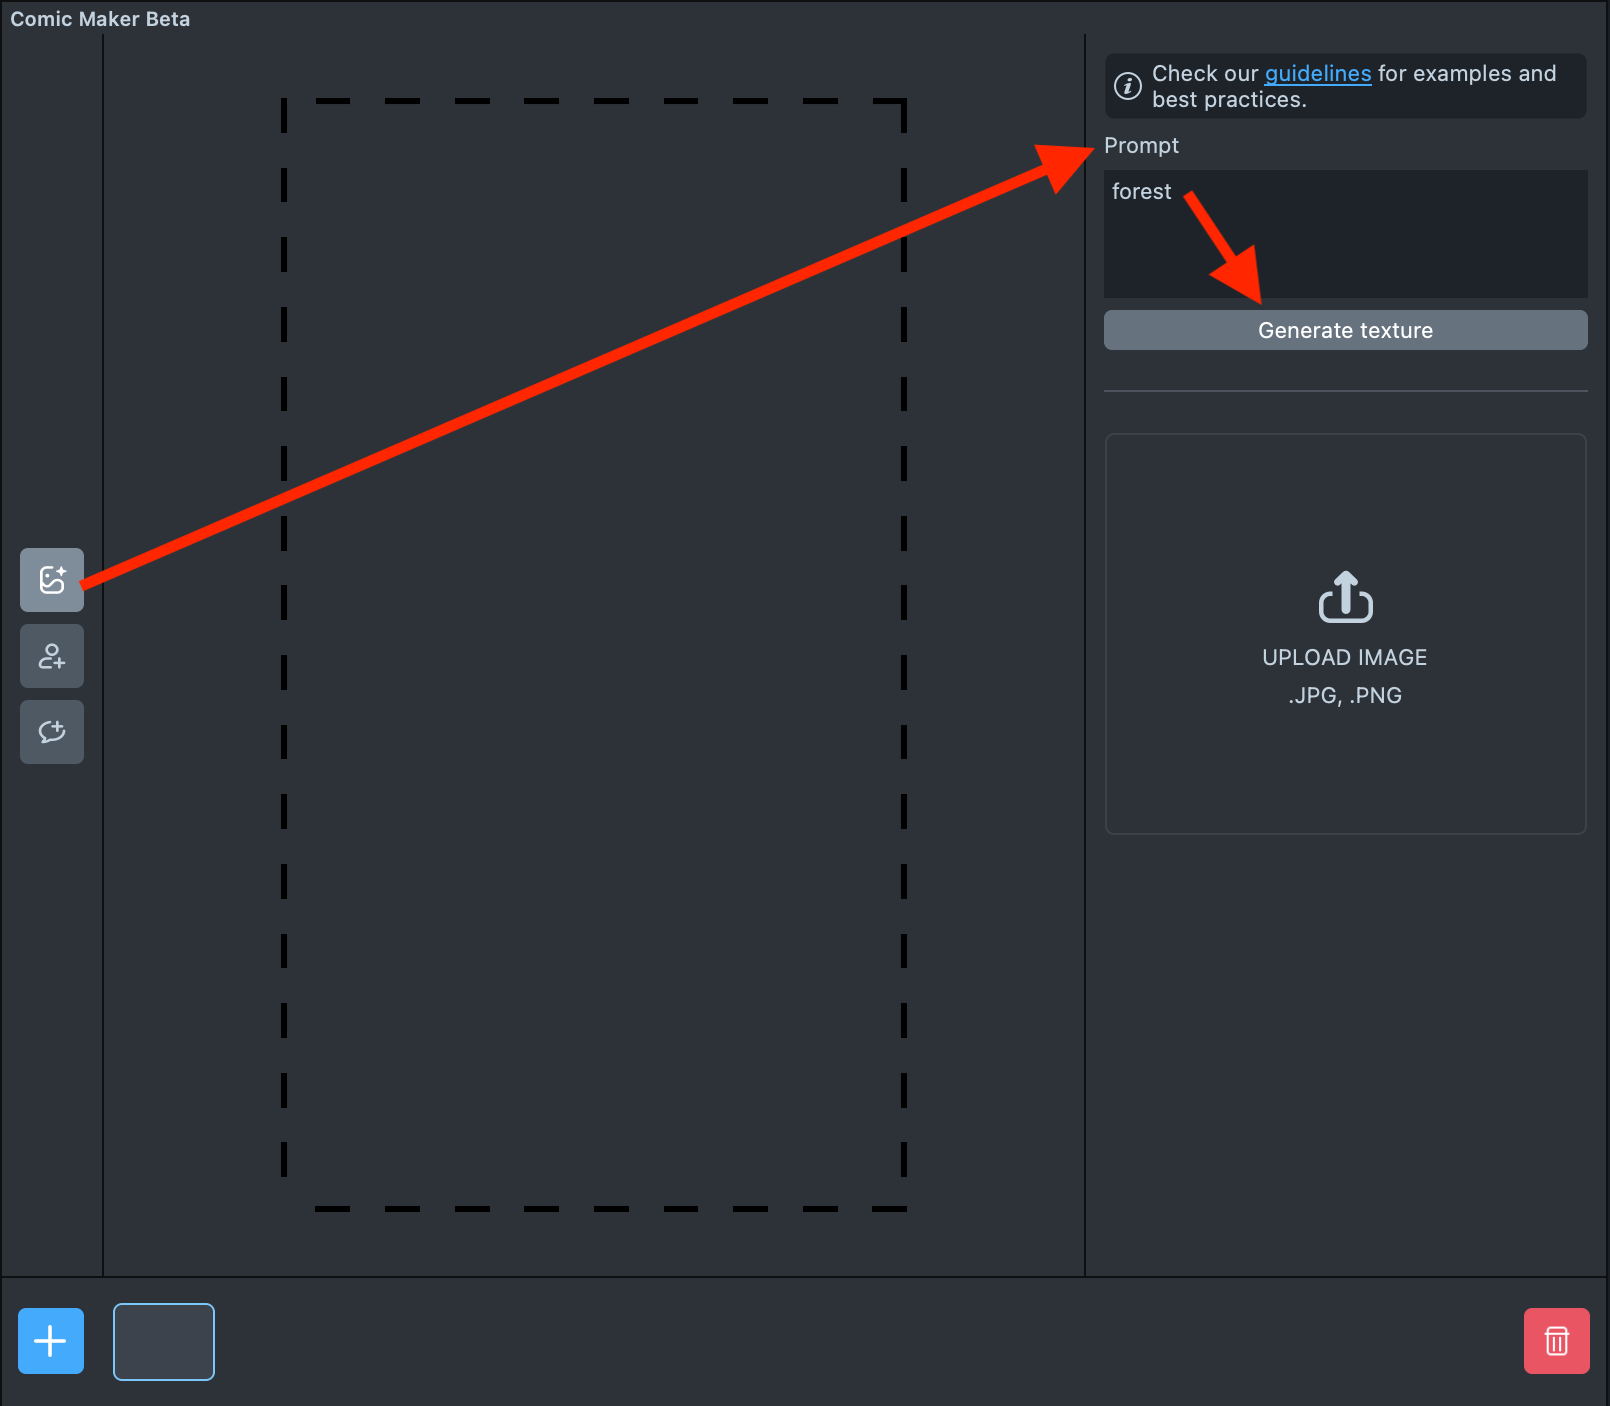
Task: Click the upload arrow icon
Action: click(x=1345, y=598)
